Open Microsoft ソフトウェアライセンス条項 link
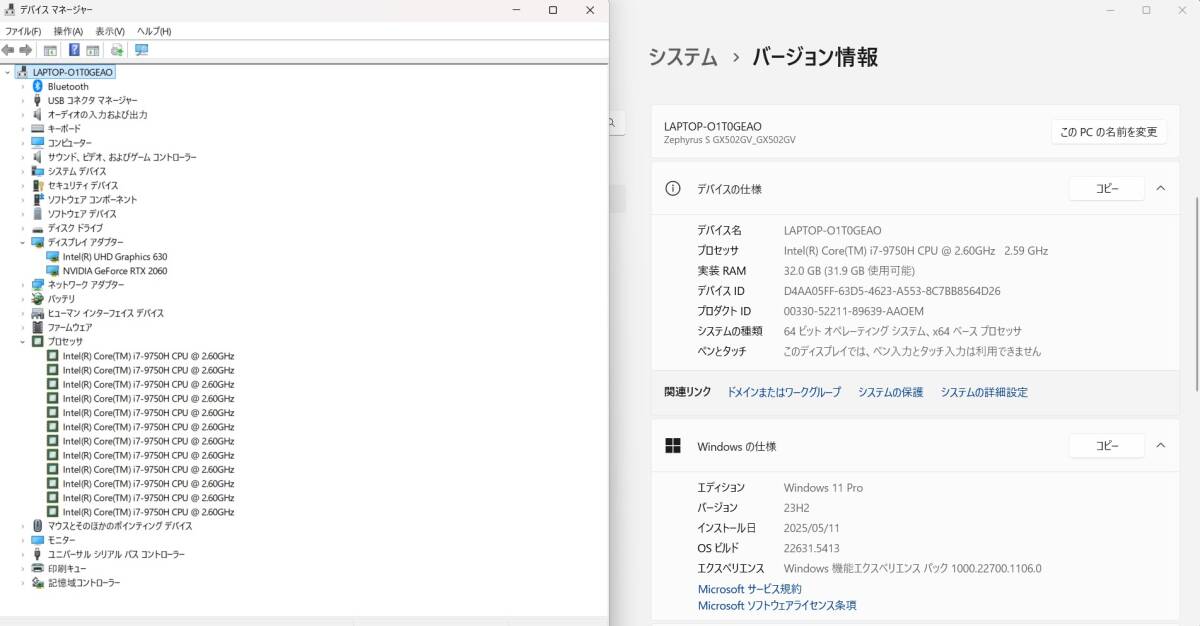The height and width of the screenshot is (626, 1200). (x=777, y=605)
